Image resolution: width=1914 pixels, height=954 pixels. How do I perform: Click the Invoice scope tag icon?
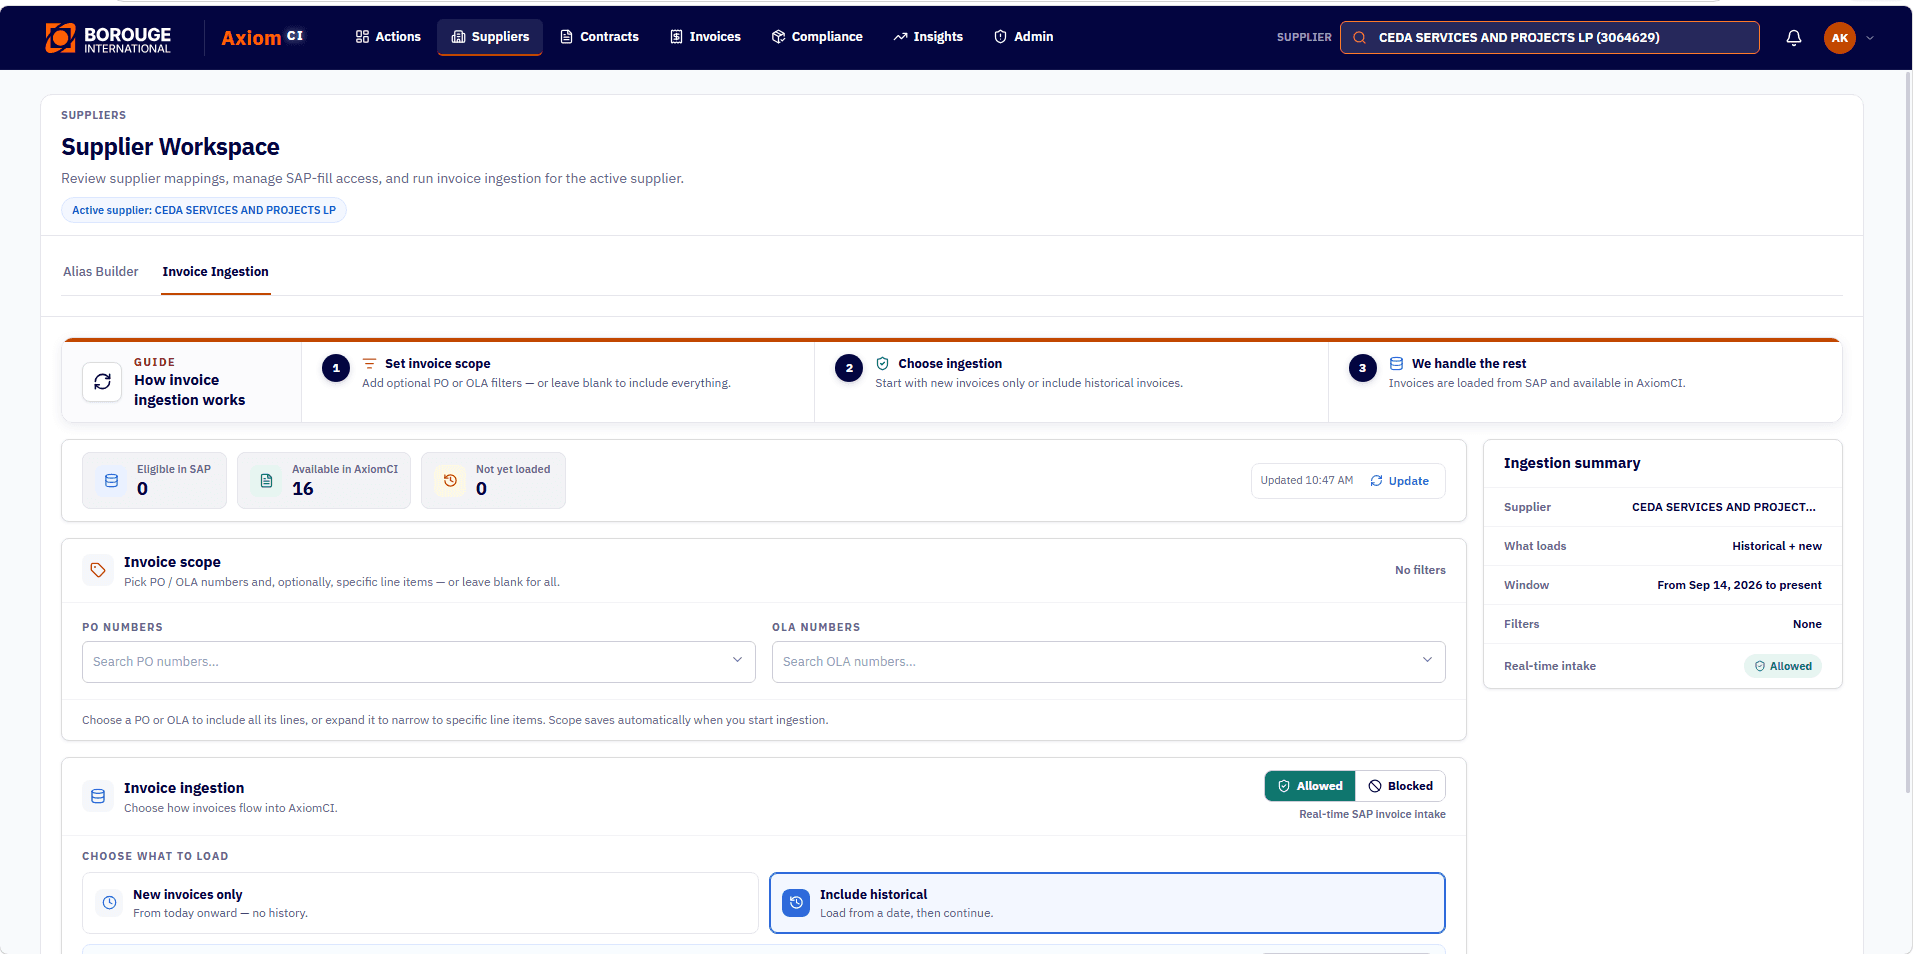pos(98,570)
